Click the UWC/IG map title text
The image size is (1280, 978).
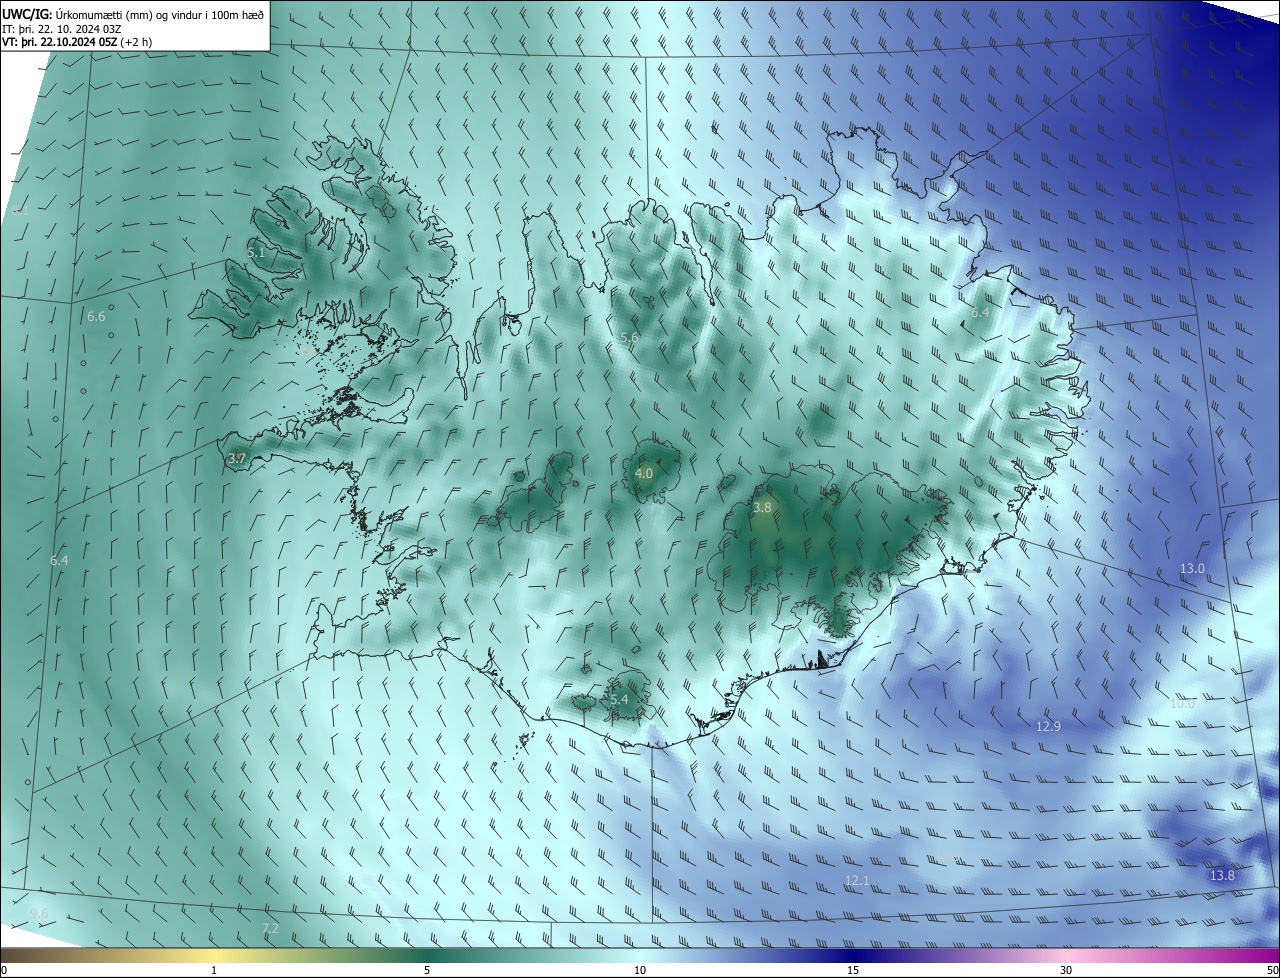[x=133, y=14]
